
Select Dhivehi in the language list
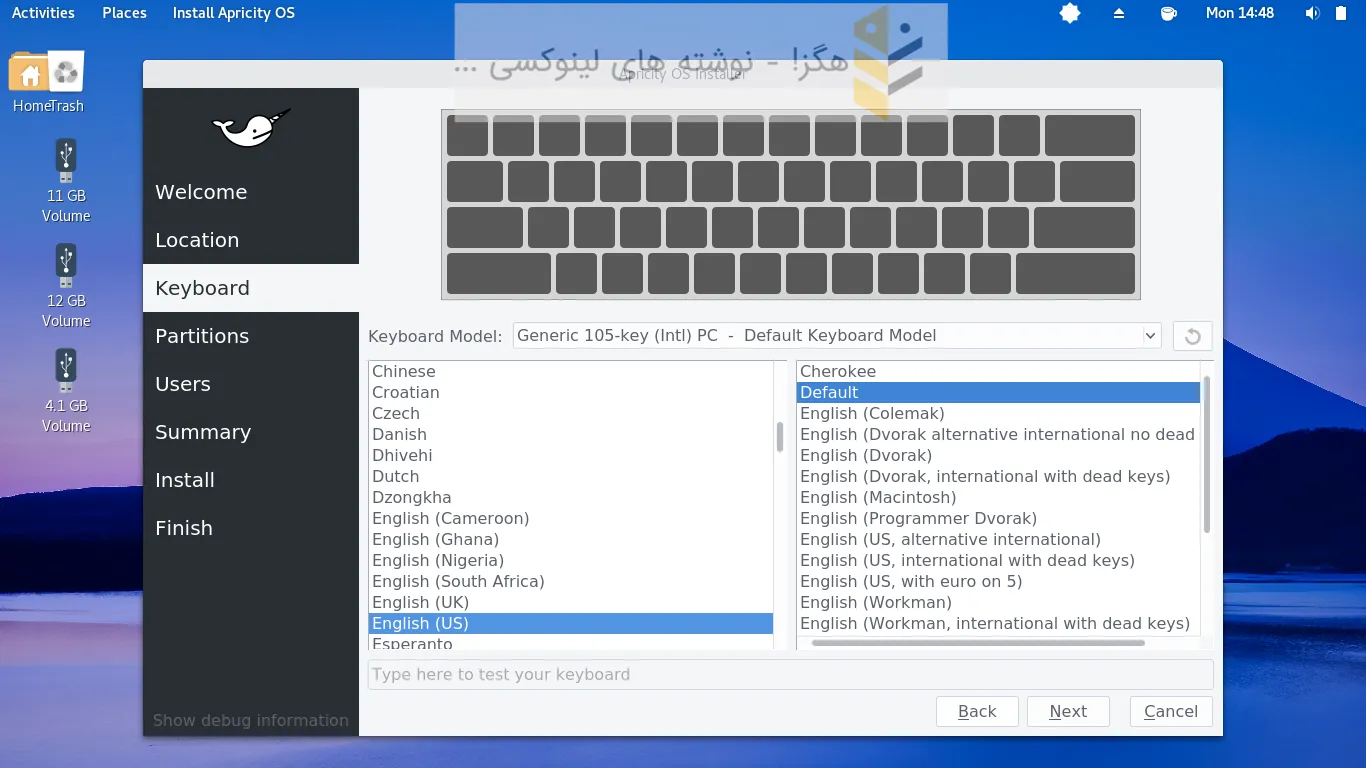(570, 455)
